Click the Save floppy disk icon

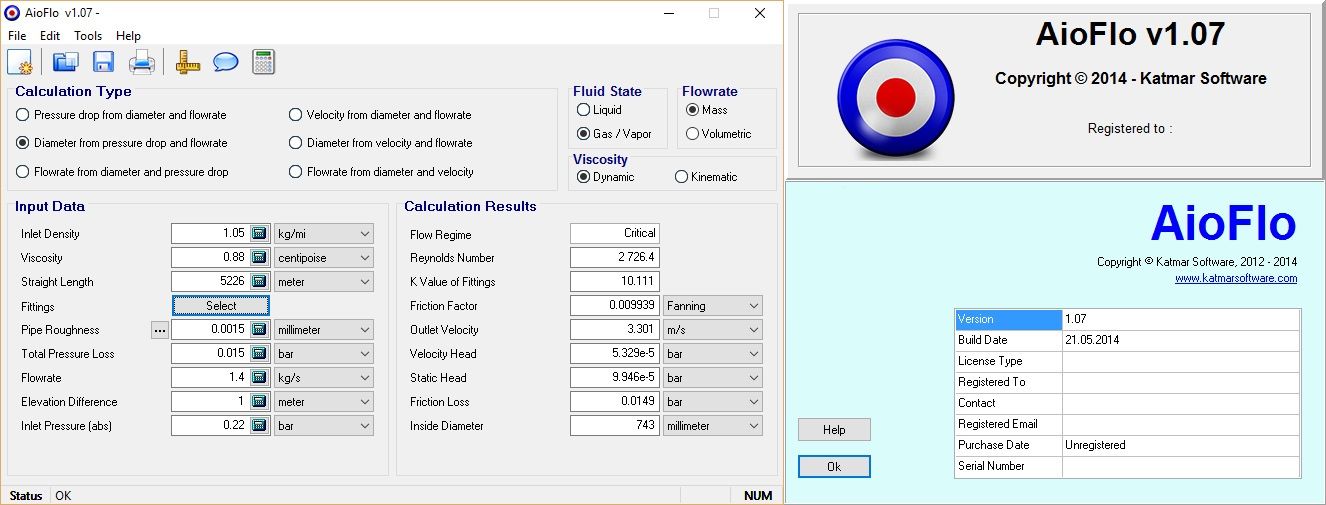point(103,62)
